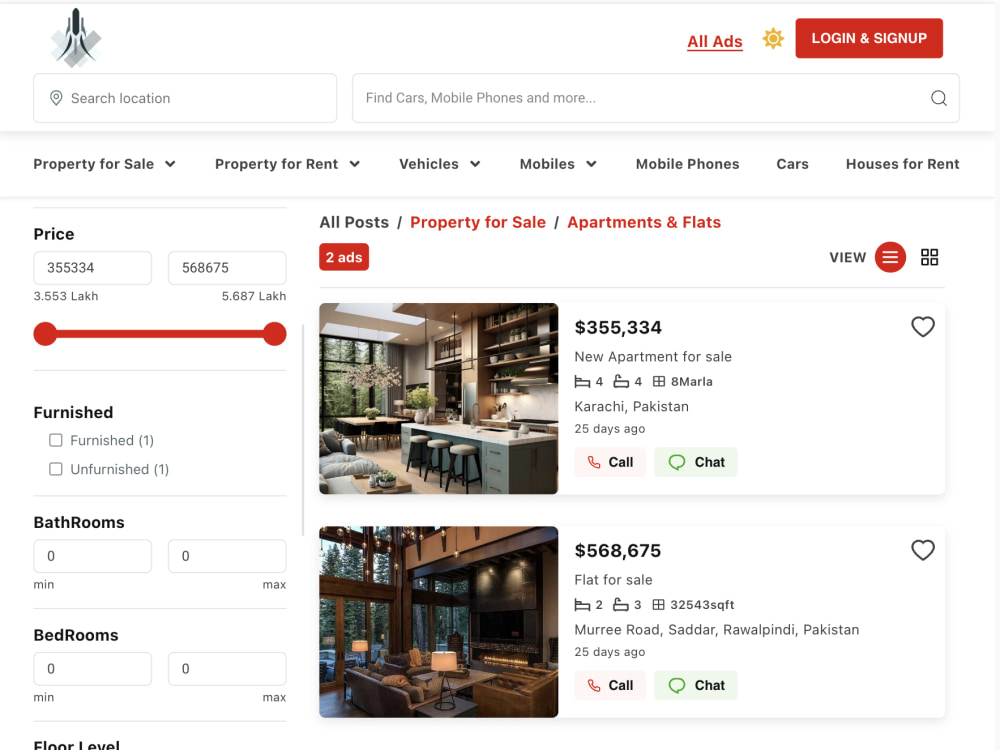1000x750 pixels.
Task: Open Houses for Rent category
Action: coord(902,164)
